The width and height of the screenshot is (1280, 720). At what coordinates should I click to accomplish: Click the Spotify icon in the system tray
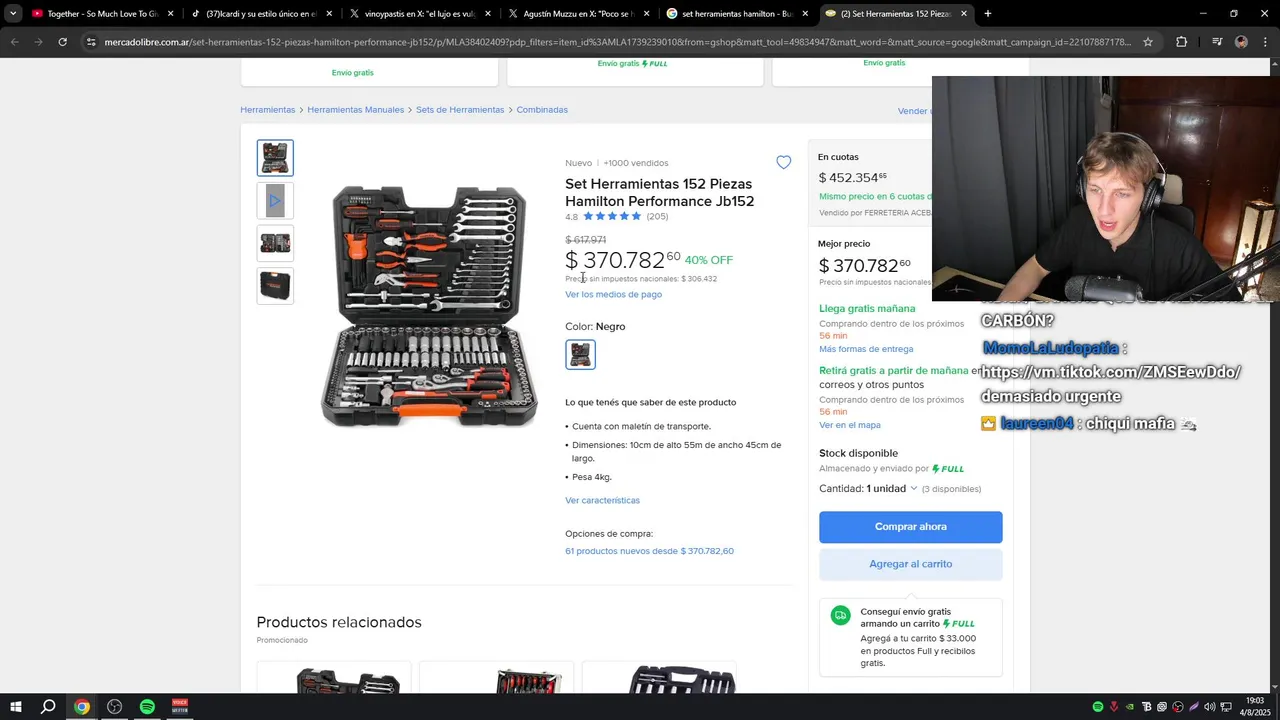[1098, 707]
